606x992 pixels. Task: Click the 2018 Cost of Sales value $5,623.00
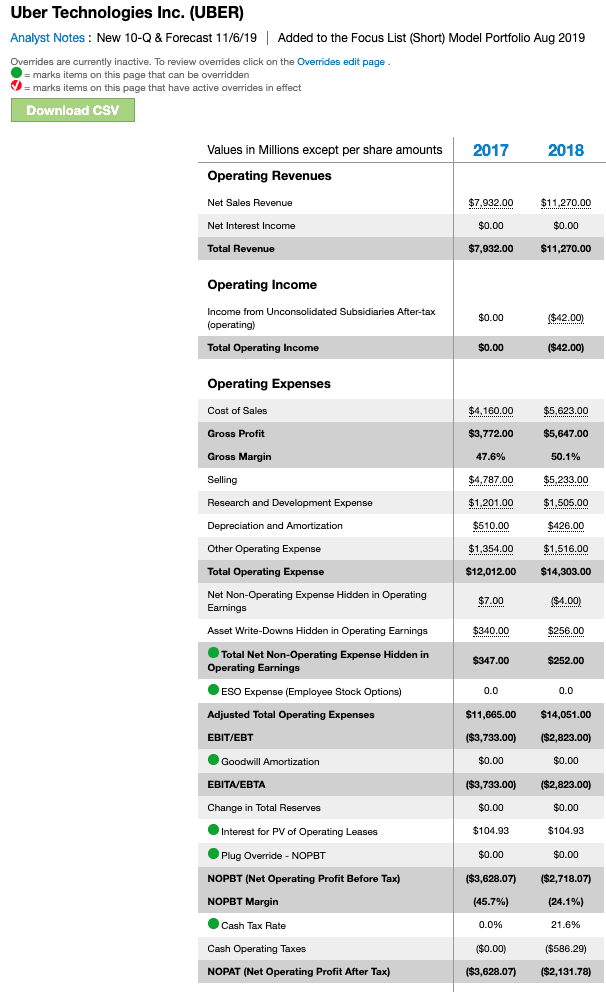566,411
